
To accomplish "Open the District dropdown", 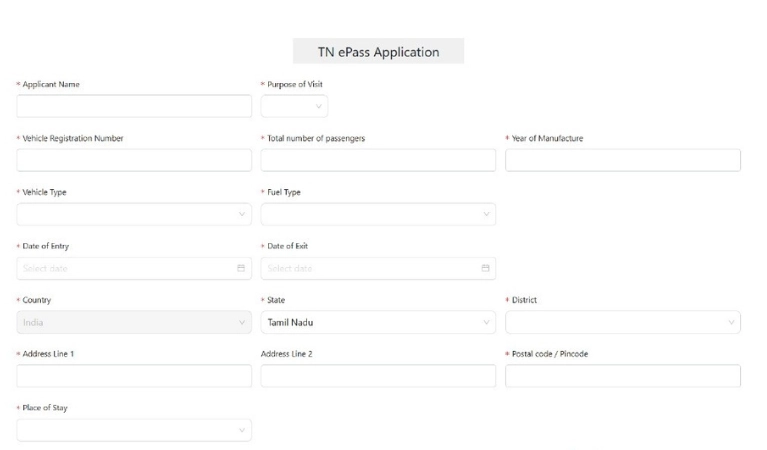I will tap(623, 322).
